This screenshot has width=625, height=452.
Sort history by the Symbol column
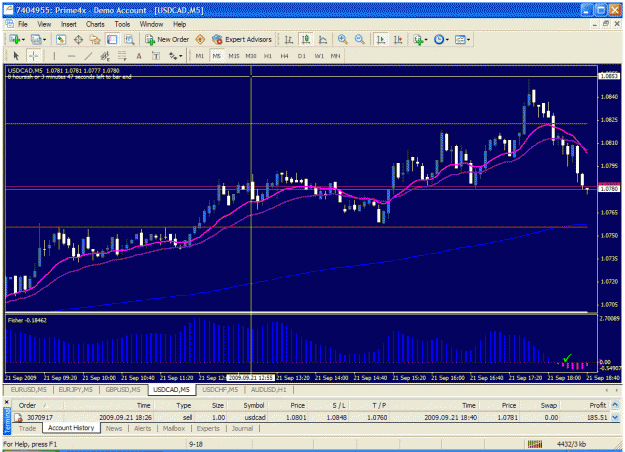[246, 405]
